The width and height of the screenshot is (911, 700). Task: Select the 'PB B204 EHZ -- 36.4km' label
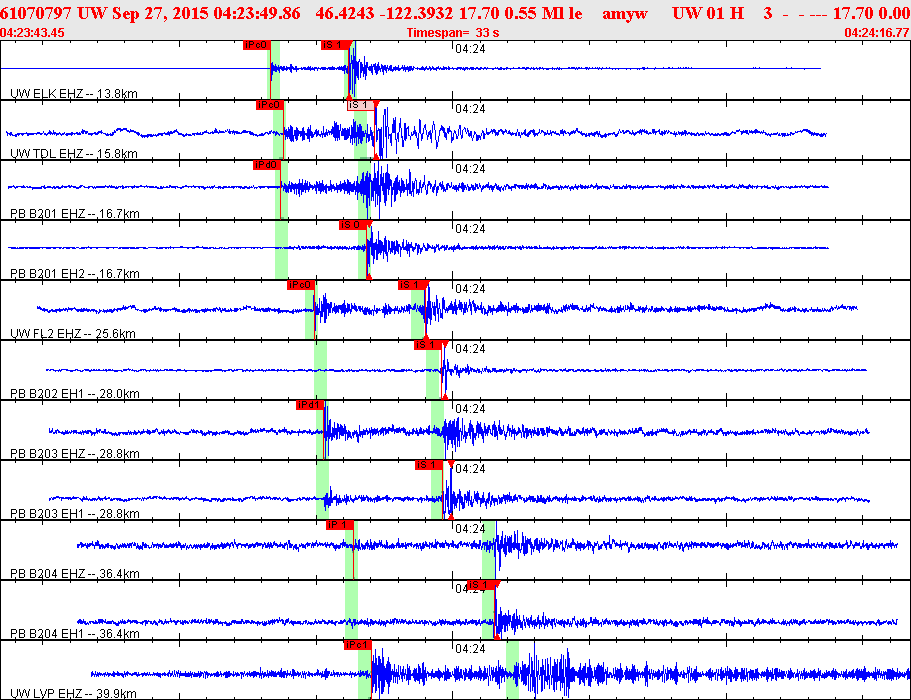[75, 573]
